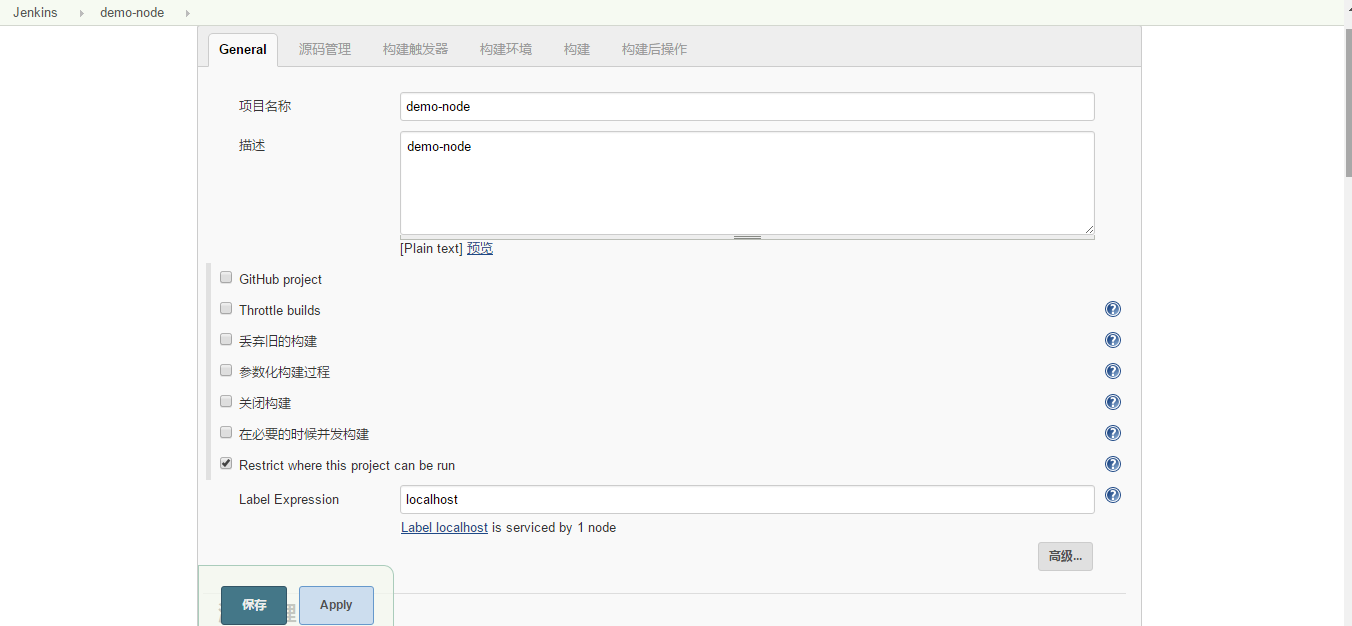Uncheck Restrict where this project can be run
Image resolution: width=1352 pixels, height=626 pixels.
(226, 464)
